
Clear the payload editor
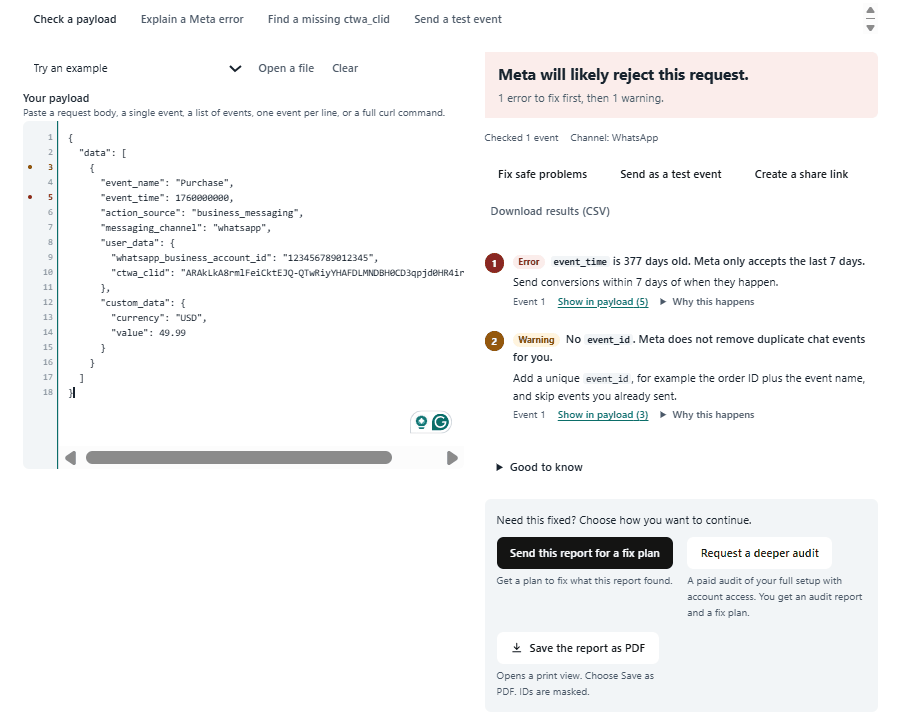(x=345, y=68)
